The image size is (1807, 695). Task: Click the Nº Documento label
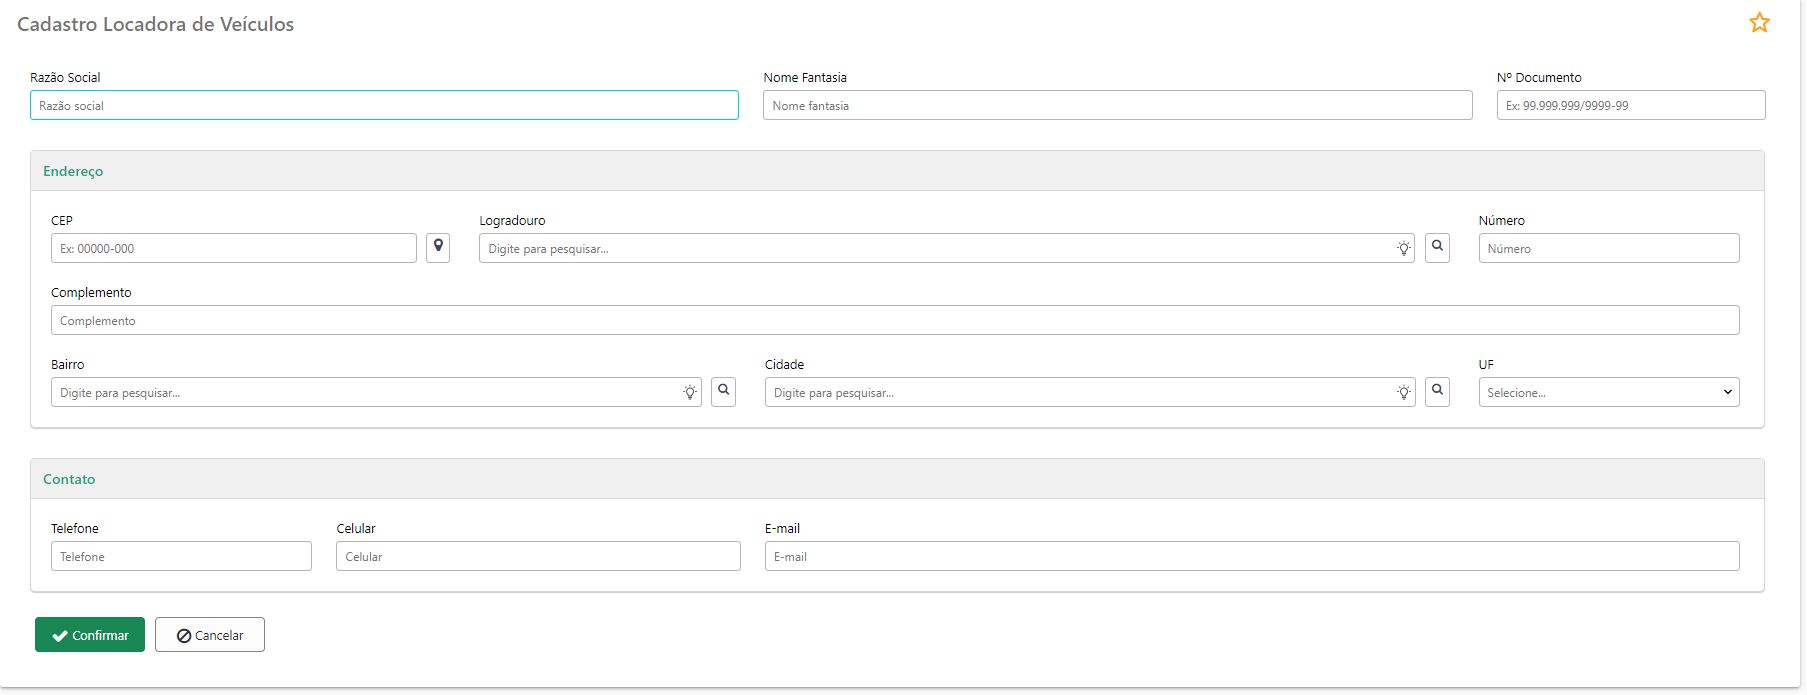(x=1539, y=77)
